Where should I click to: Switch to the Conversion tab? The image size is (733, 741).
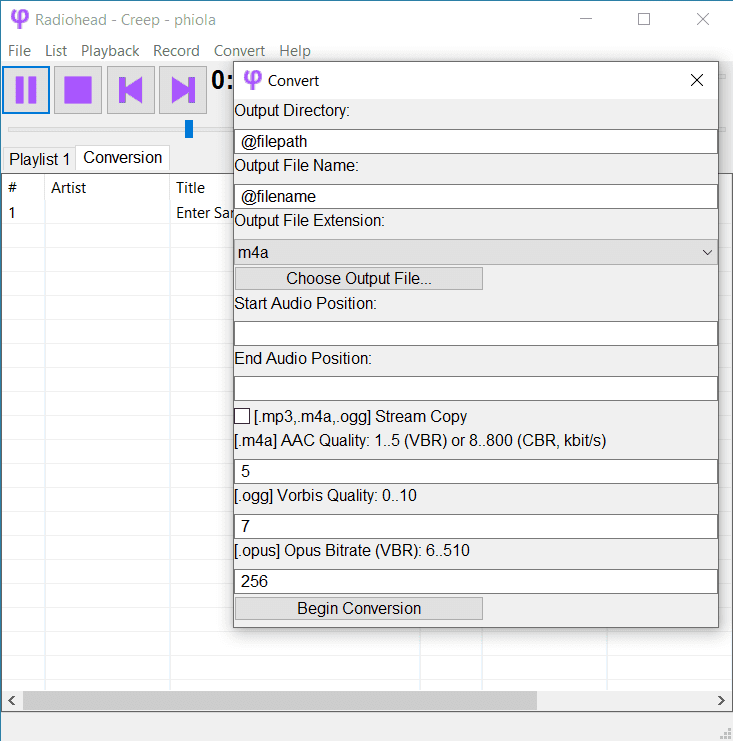point(123,157)
